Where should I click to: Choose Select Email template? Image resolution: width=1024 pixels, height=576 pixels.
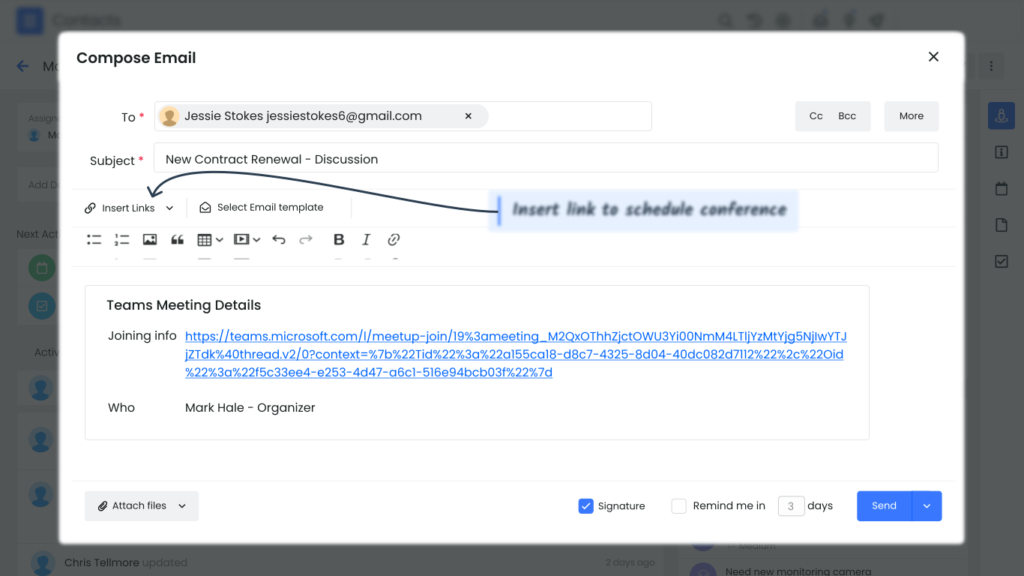(x=261, y=208)
